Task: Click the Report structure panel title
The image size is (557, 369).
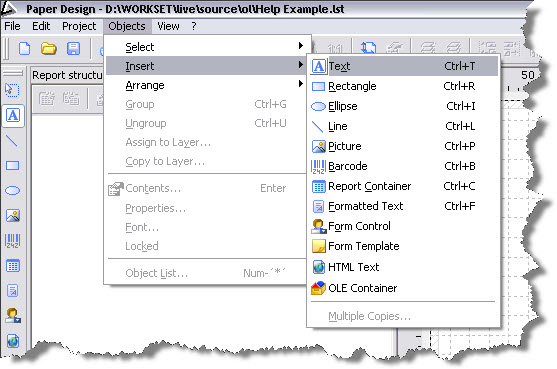Action: (67, 75)
